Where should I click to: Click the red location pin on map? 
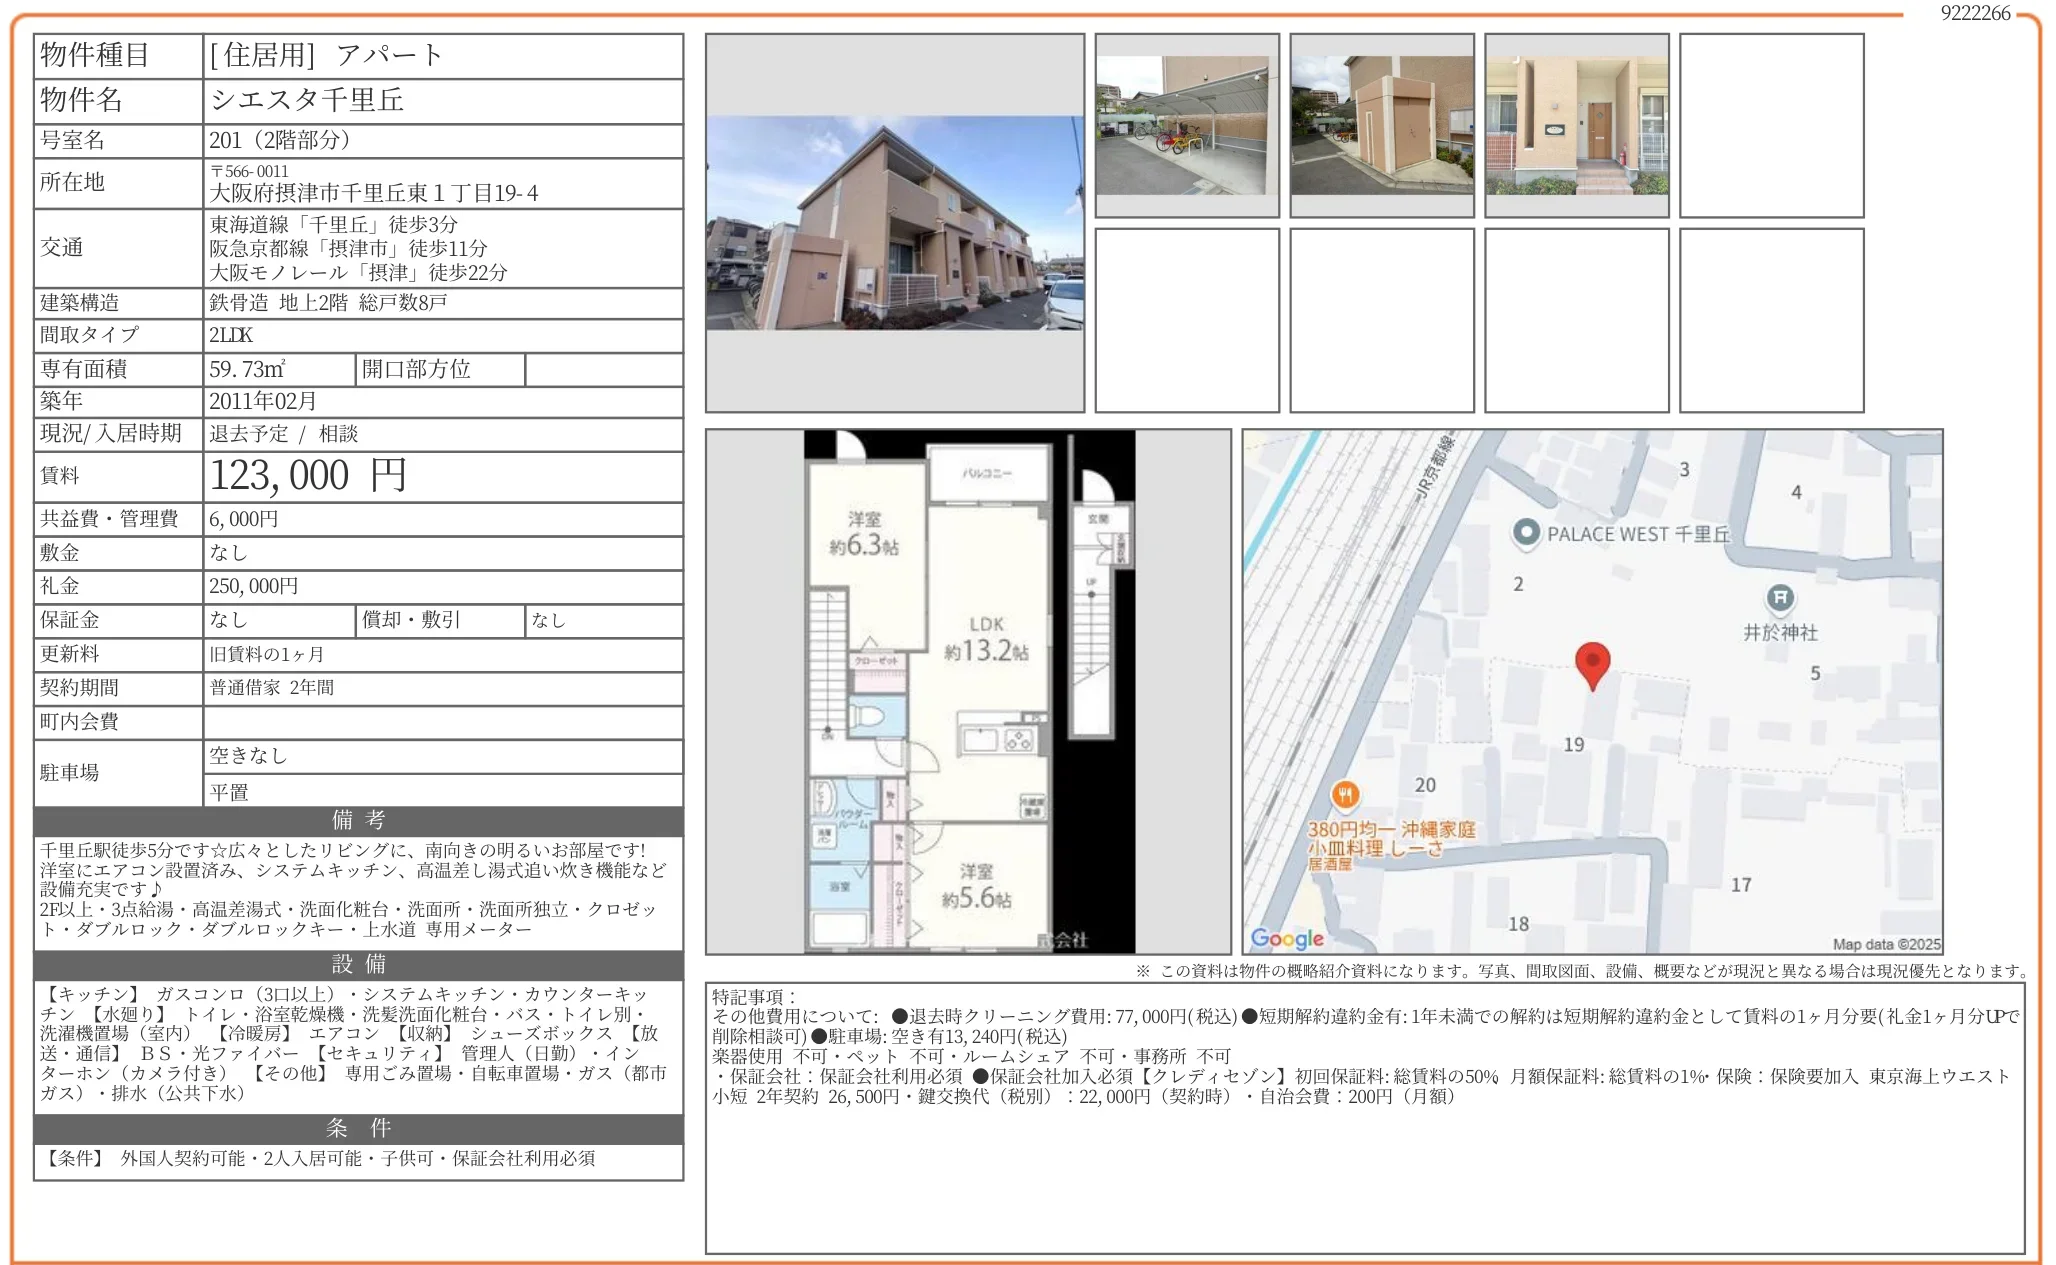click(x=1591, y=664)
